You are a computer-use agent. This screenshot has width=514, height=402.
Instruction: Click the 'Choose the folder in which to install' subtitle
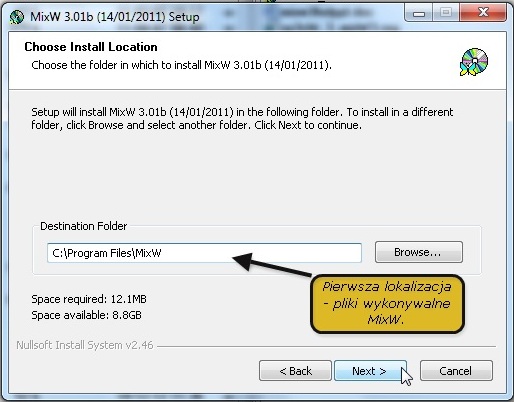(181, 65)
